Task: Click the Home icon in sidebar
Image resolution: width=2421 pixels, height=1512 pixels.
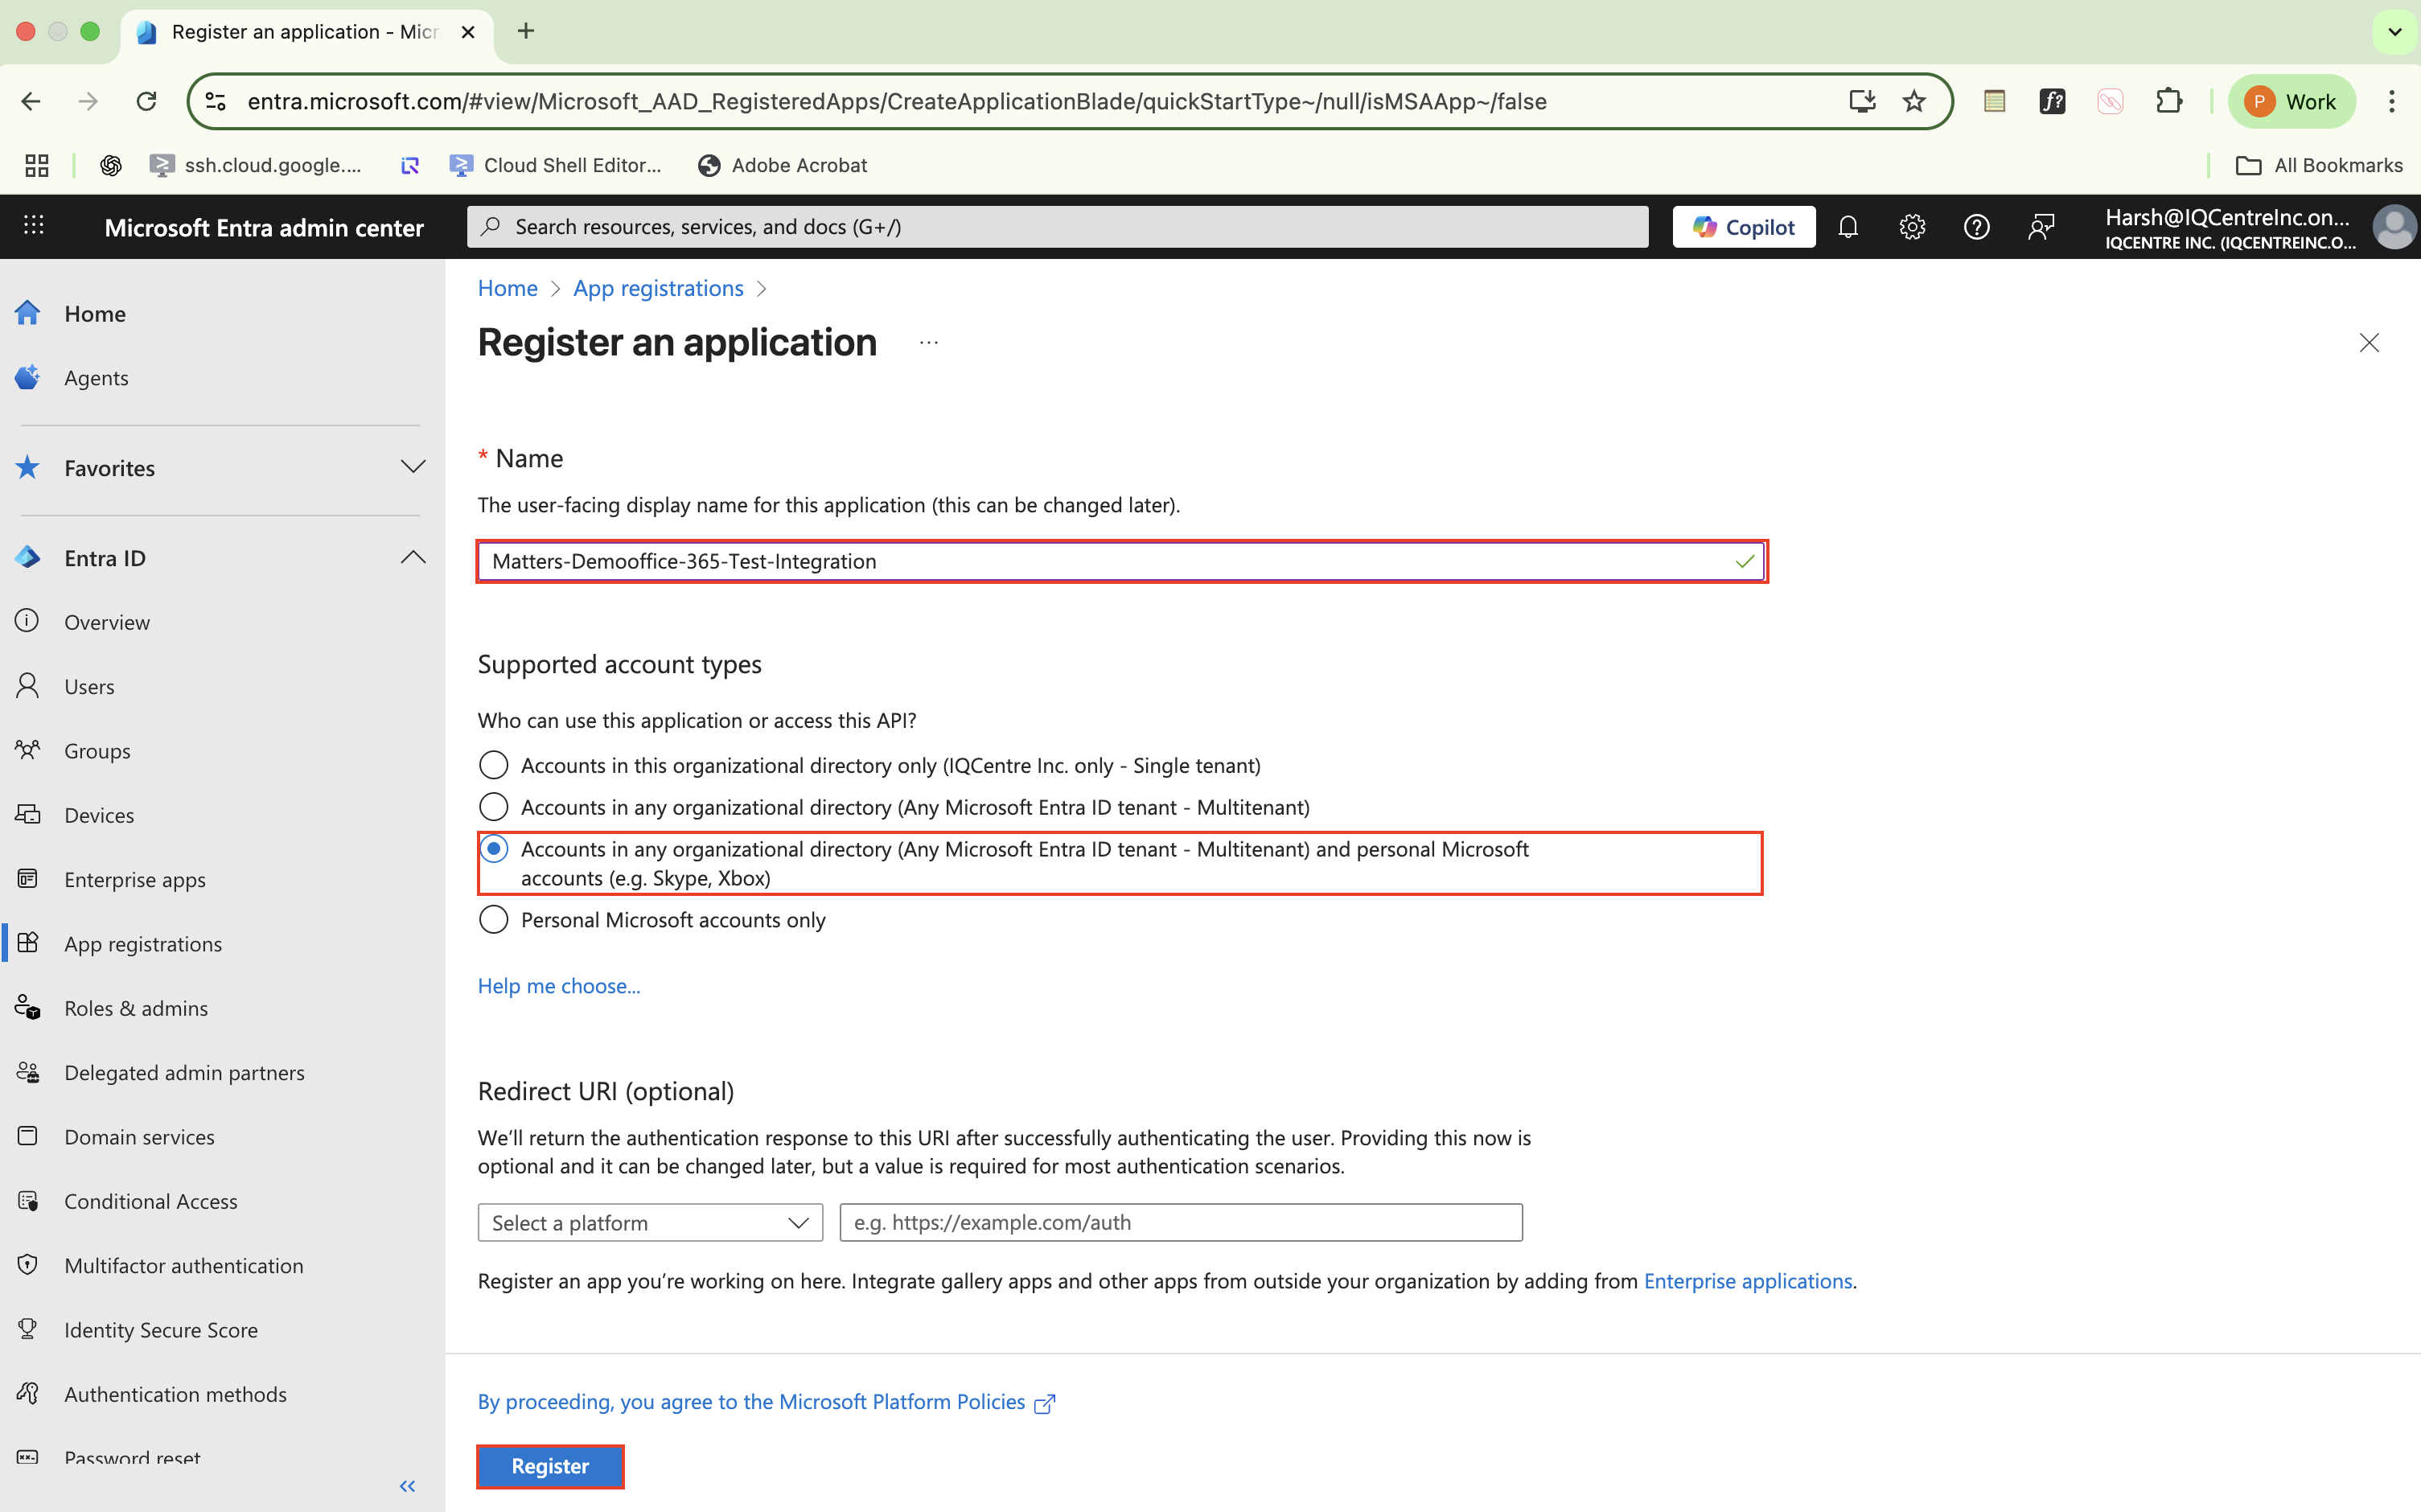Action: click(28, 313)
